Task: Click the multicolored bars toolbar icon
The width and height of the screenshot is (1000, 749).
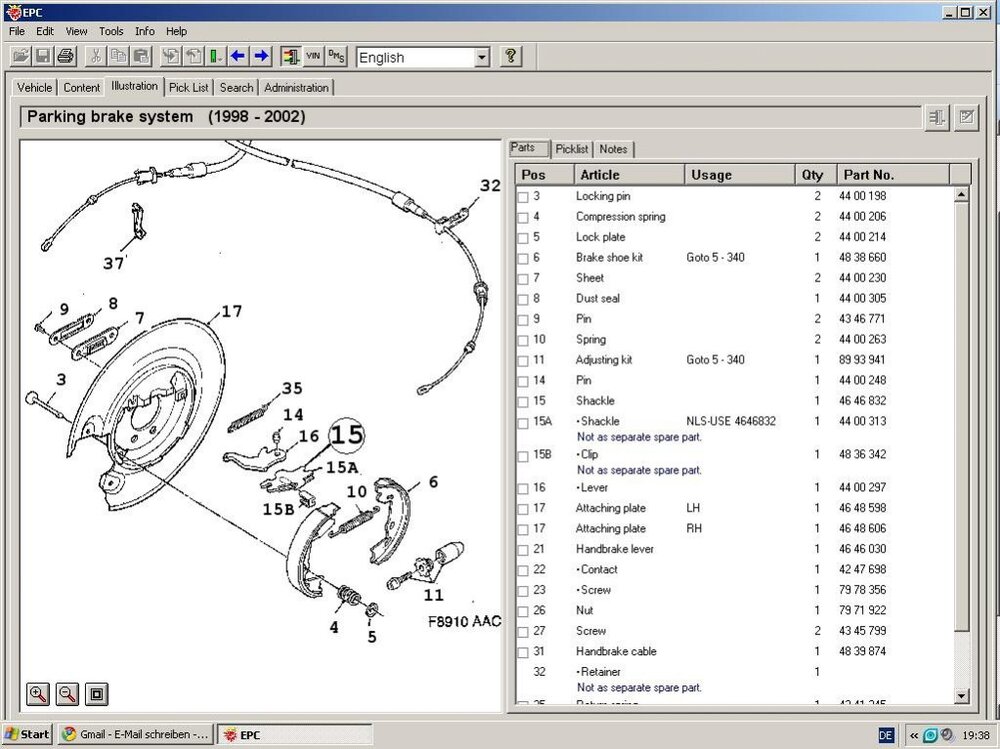Action: pyautogui.click(x=290, y=56)
